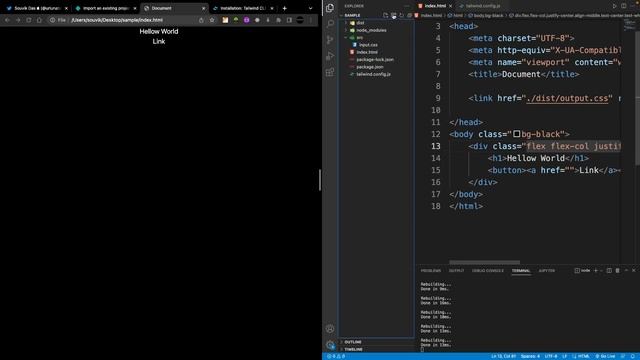This screenshot has height=360, width=640.
Task: Switch to JUPYTER panel tab
Action: [547, 271]
